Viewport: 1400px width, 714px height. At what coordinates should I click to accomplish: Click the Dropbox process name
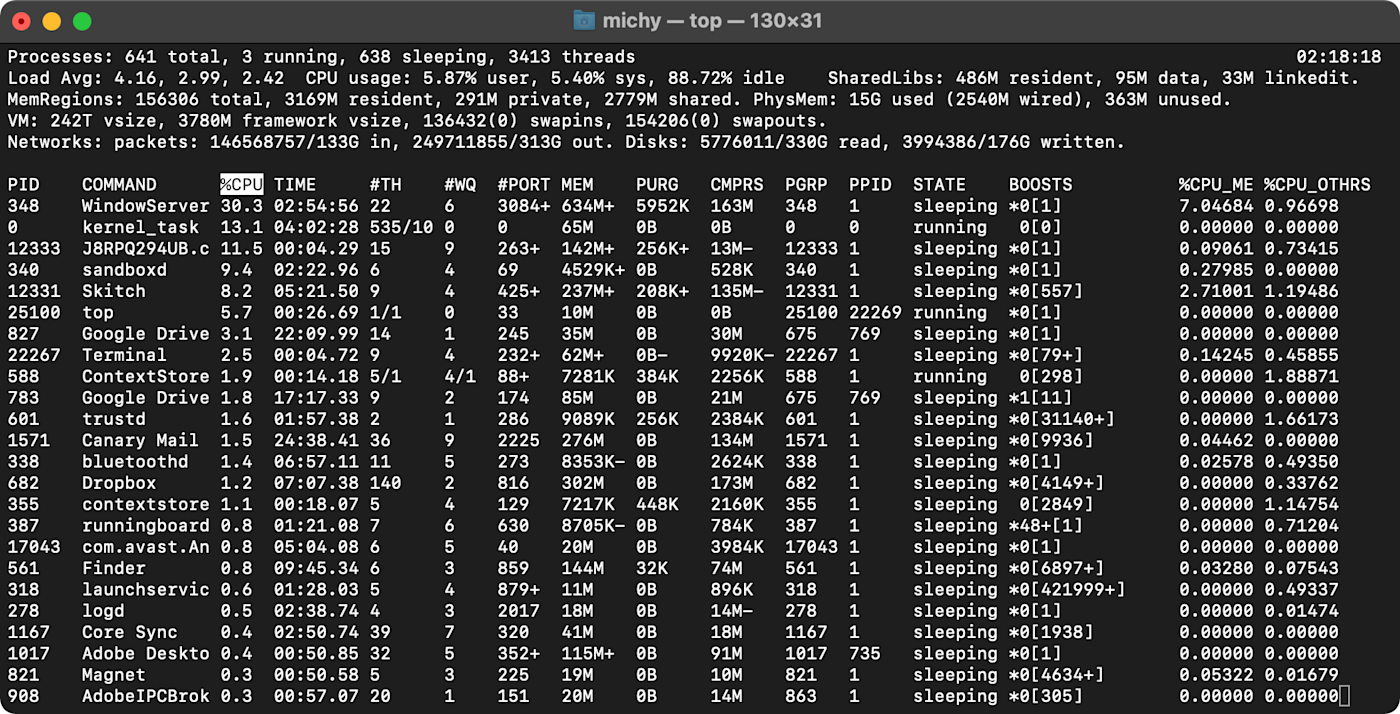[x=119, y=483]
